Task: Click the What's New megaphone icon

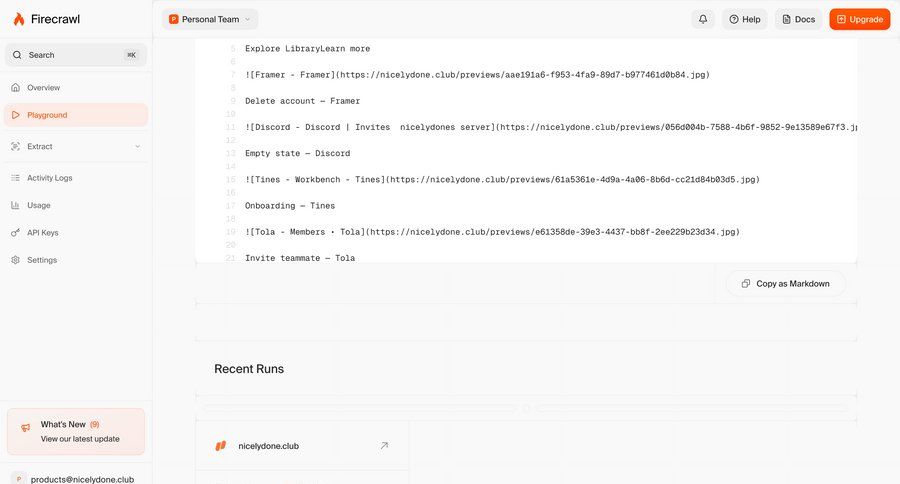Action: tap(26, 427)
